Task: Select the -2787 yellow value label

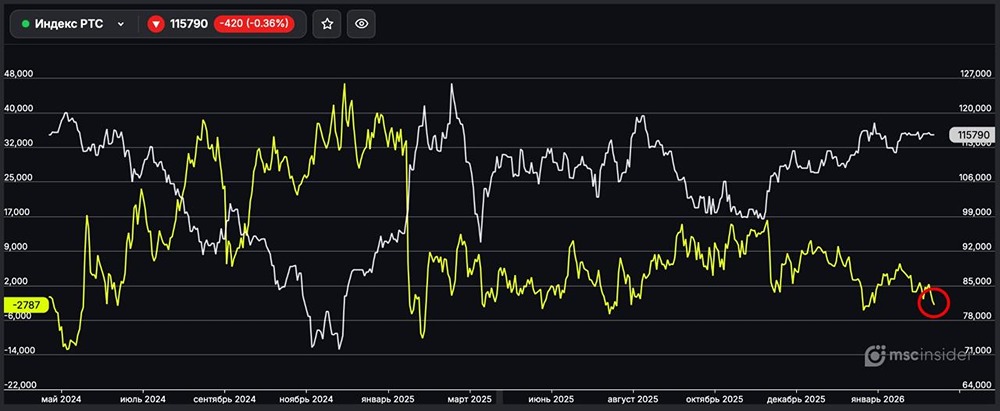Action: [25, 305]
